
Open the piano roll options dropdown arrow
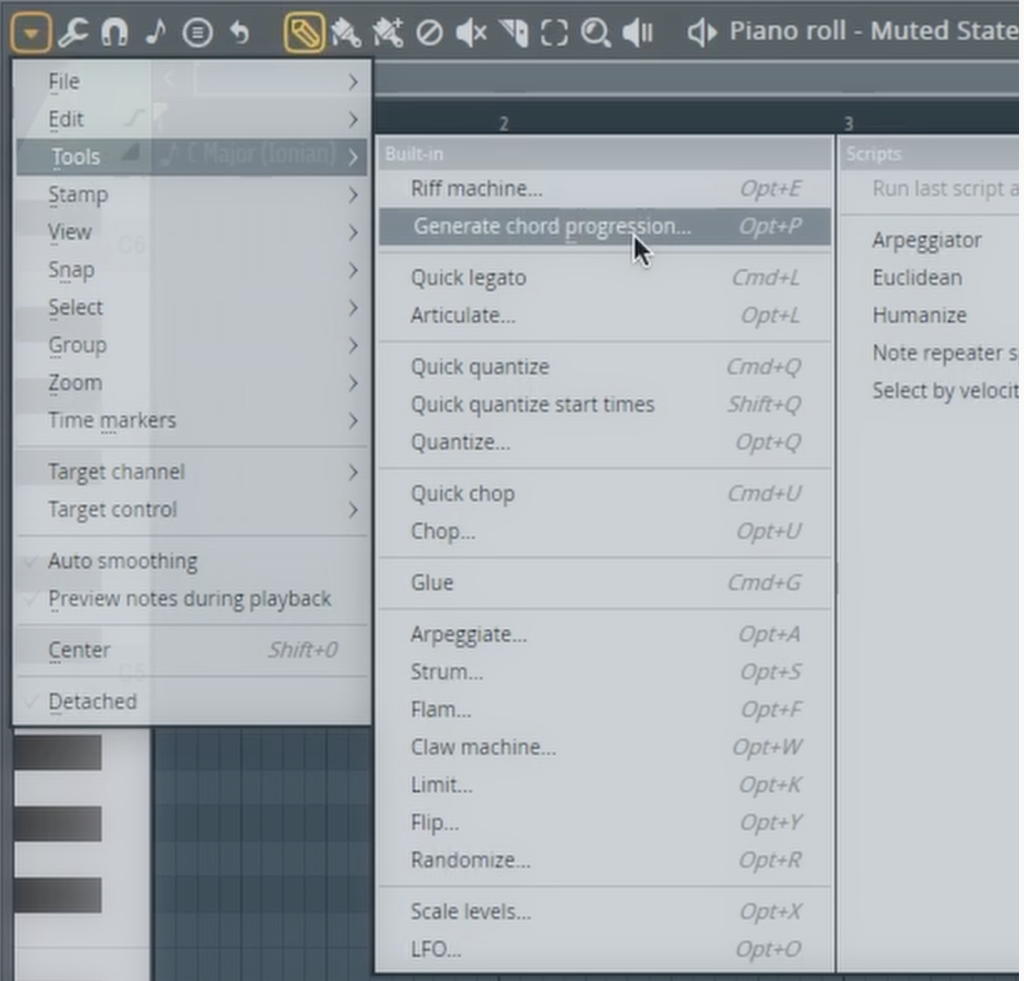point(31,32)
